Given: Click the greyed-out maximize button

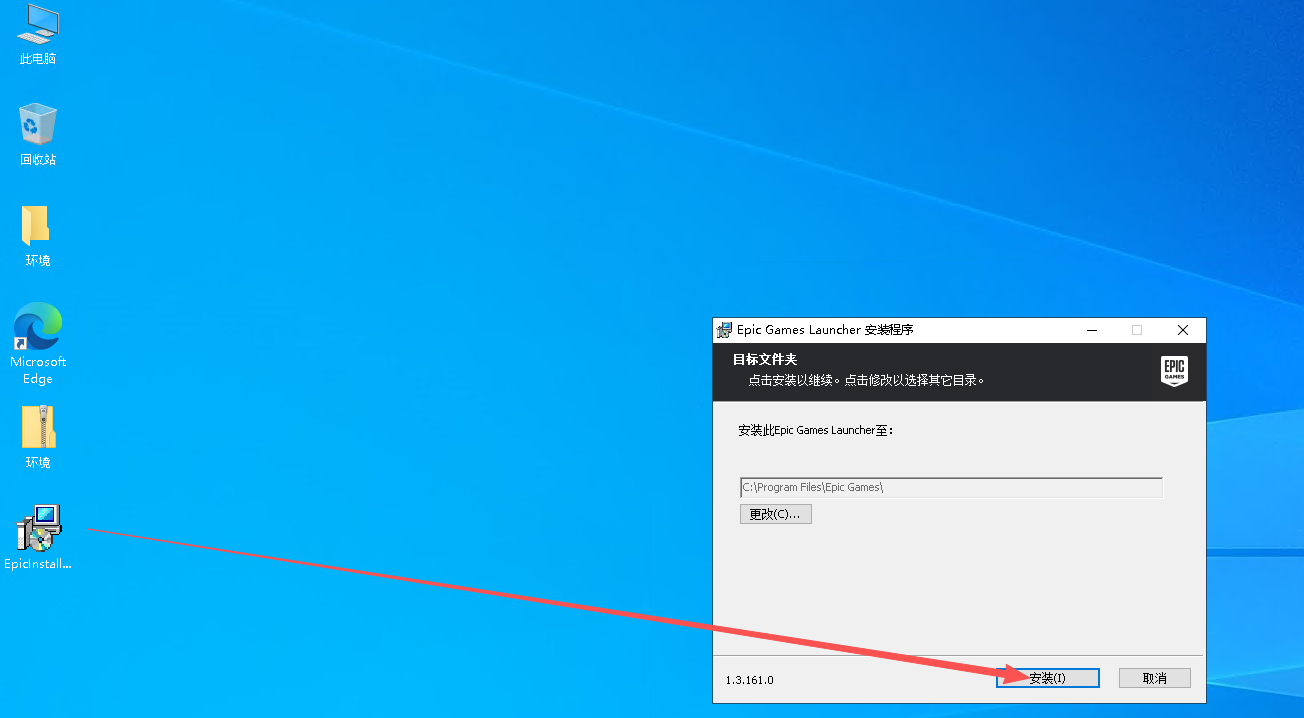Looking at the screenshot, I should tap(1137, 330).
